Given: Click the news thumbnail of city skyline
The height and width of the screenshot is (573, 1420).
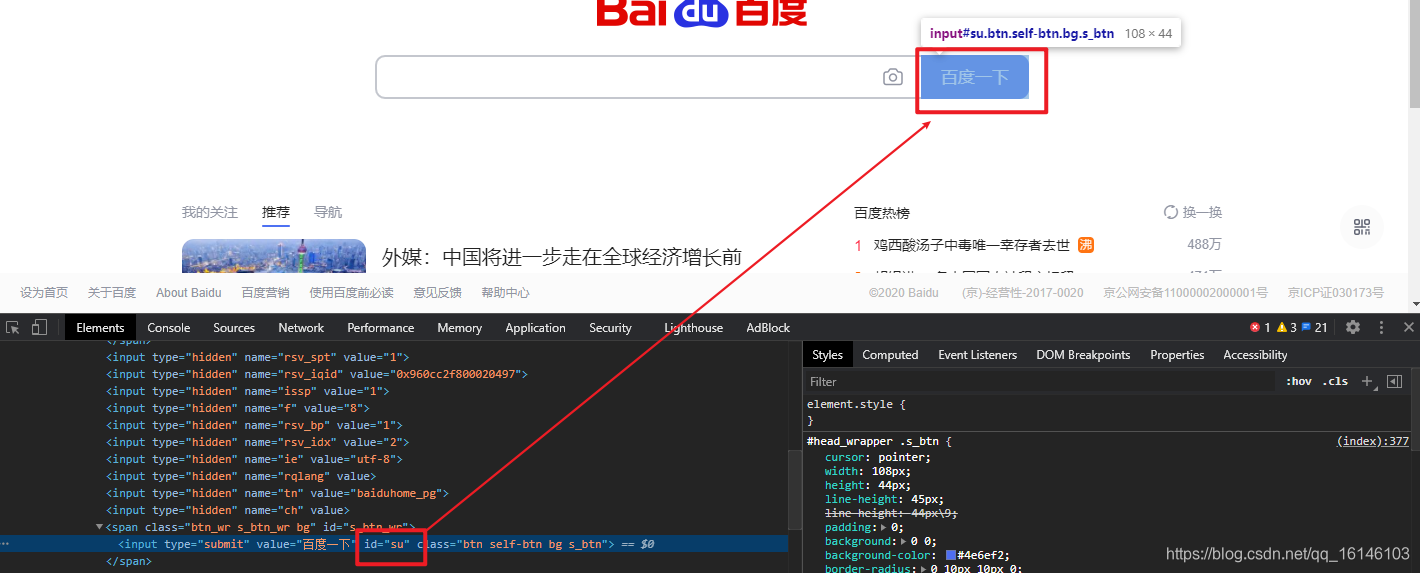Looking at the screenshot, I should [274, 256].
